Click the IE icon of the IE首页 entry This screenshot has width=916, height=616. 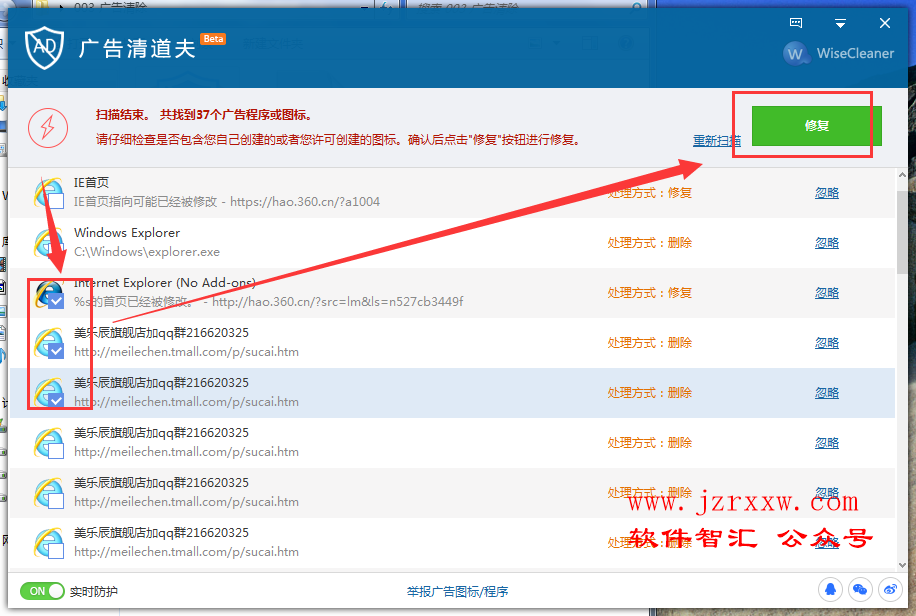point(48,192)
